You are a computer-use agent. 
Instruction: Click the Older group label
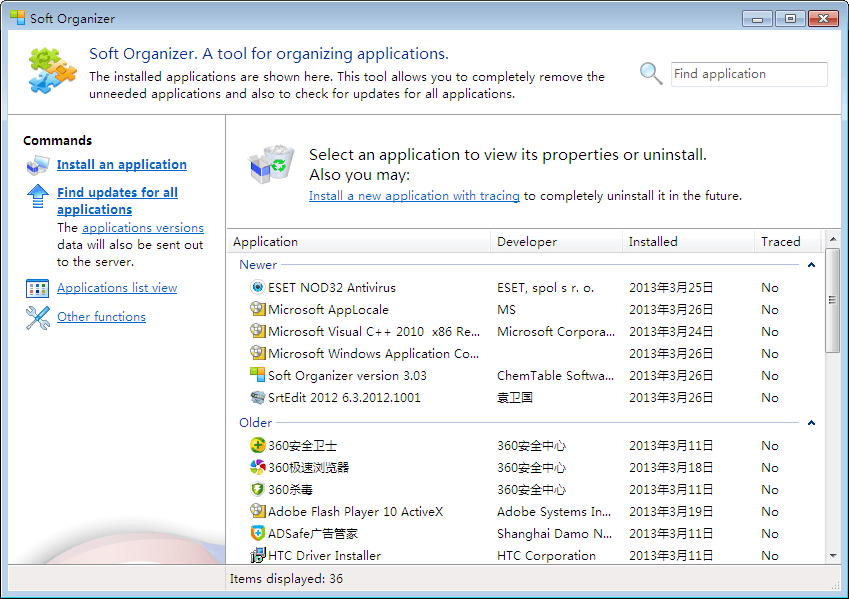(255, 422)
